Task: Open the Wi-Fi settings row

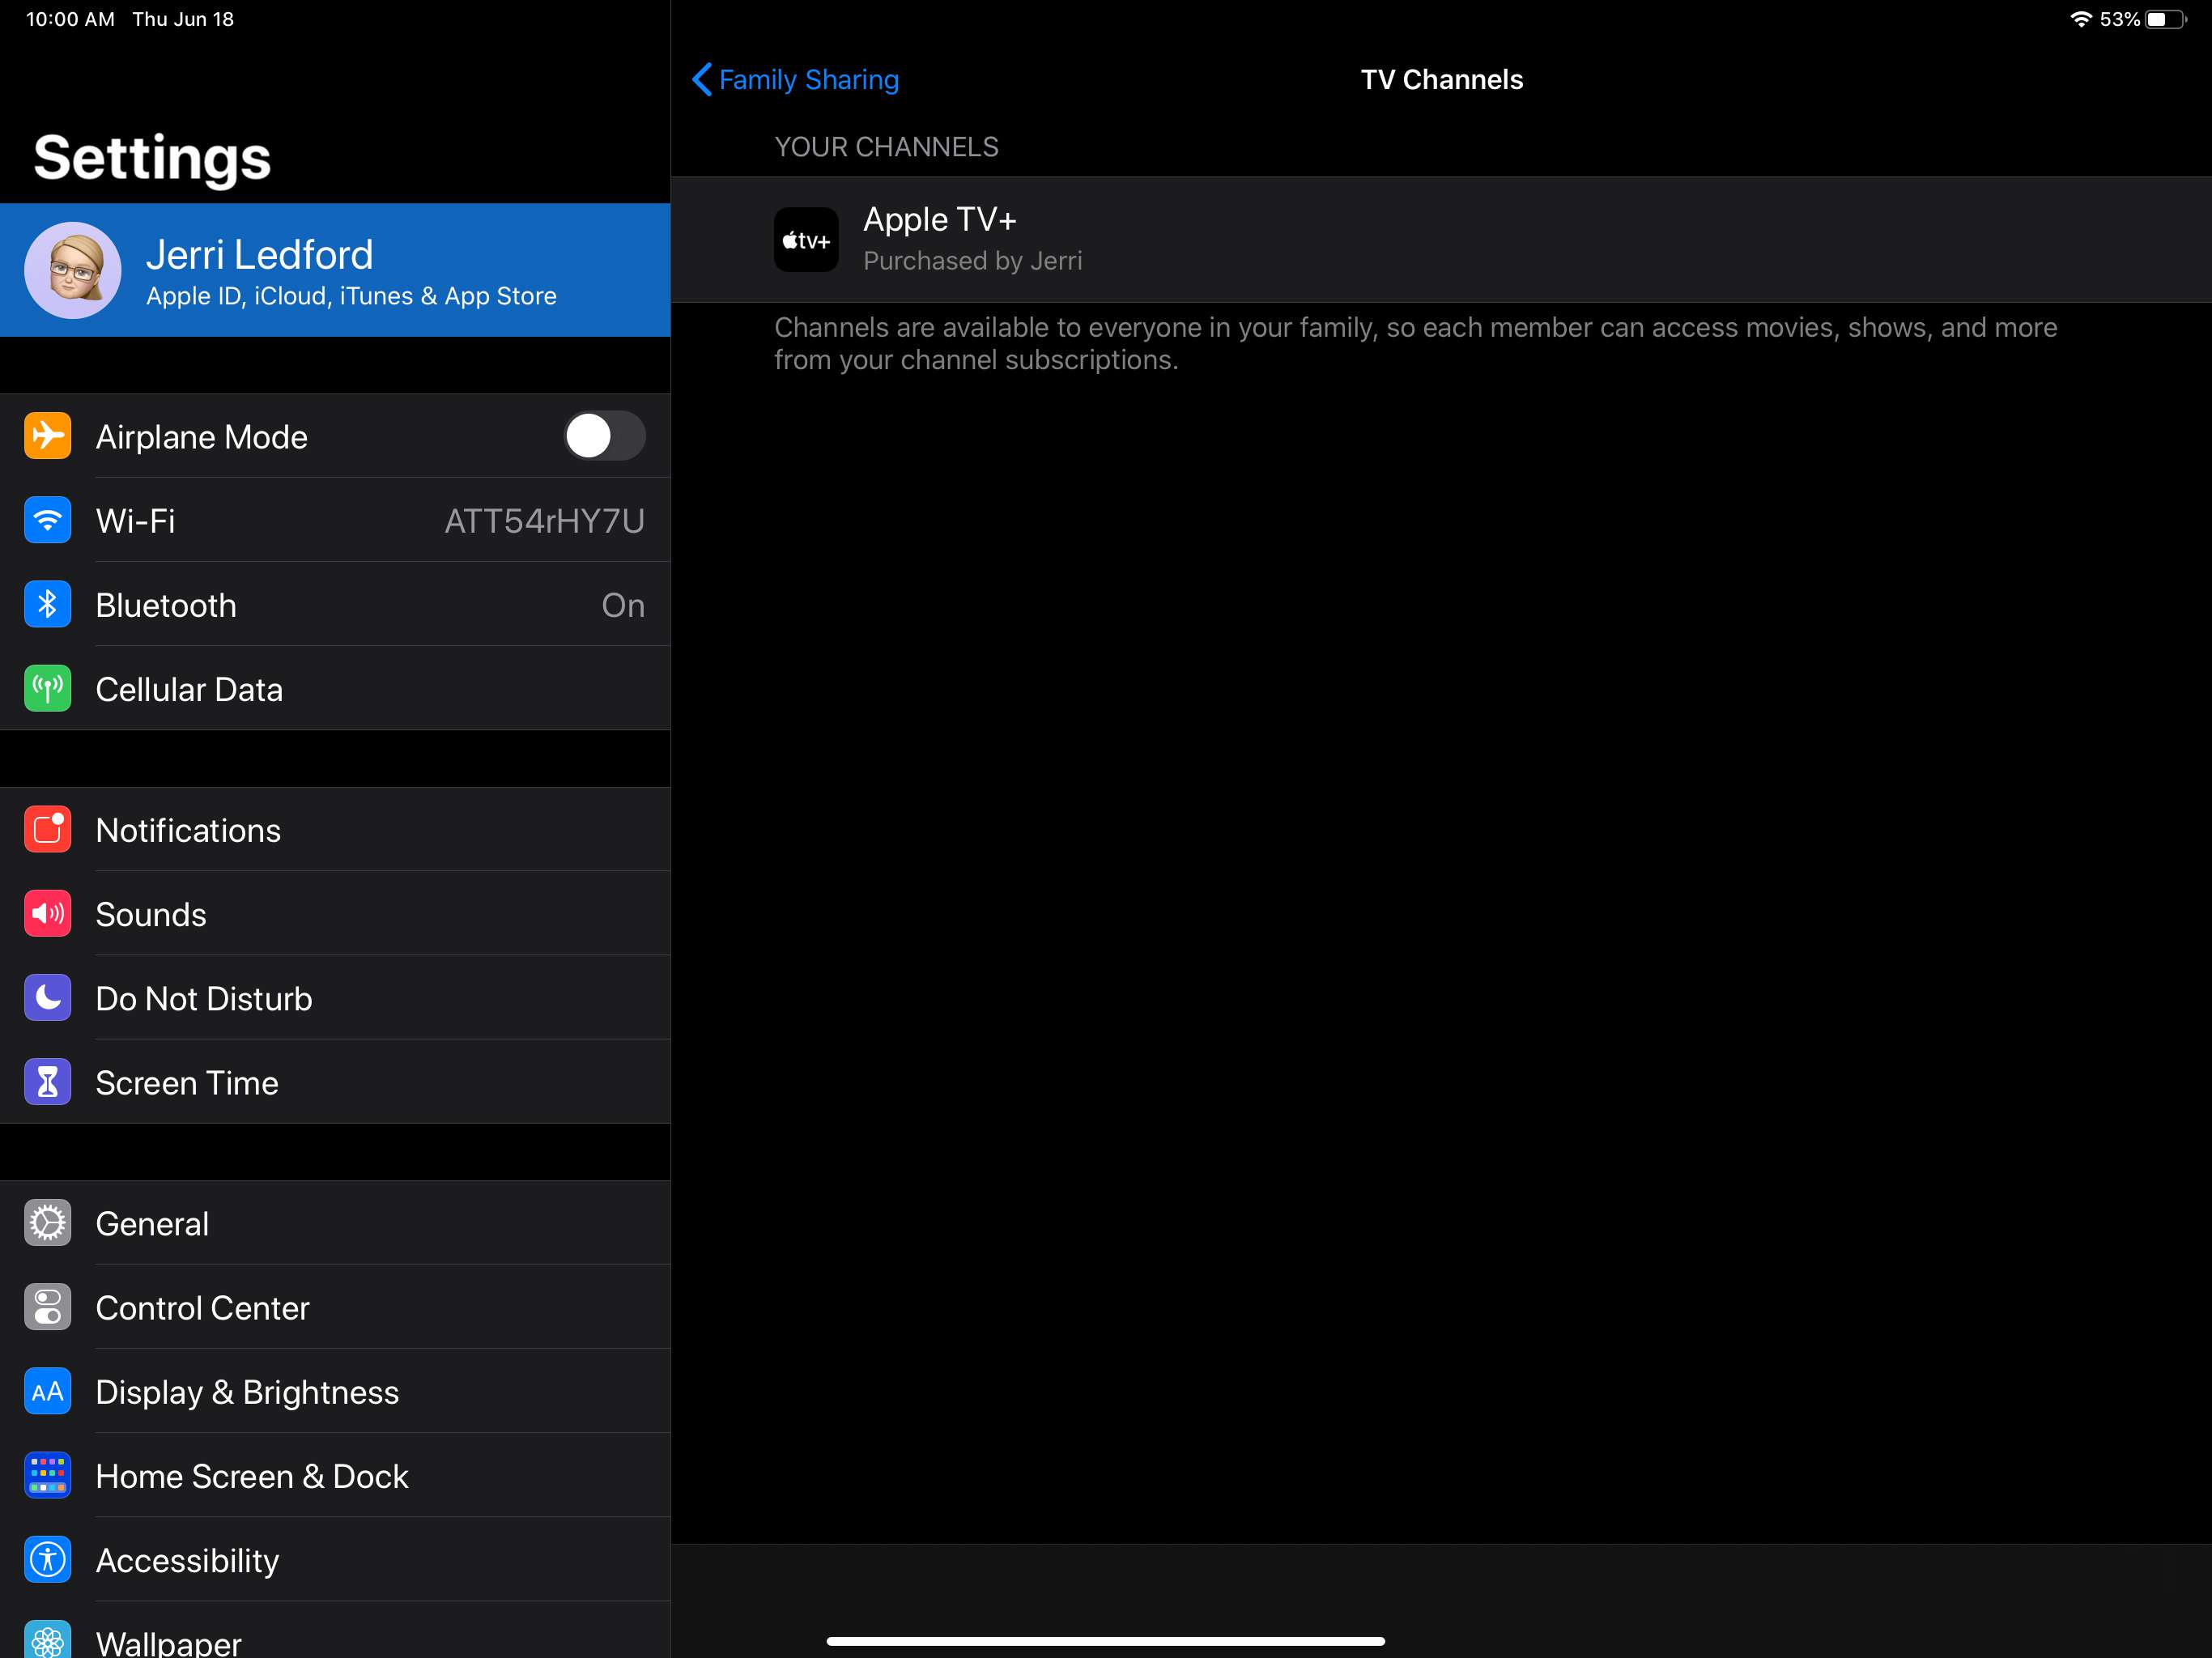Action: [x=335, y=520]
